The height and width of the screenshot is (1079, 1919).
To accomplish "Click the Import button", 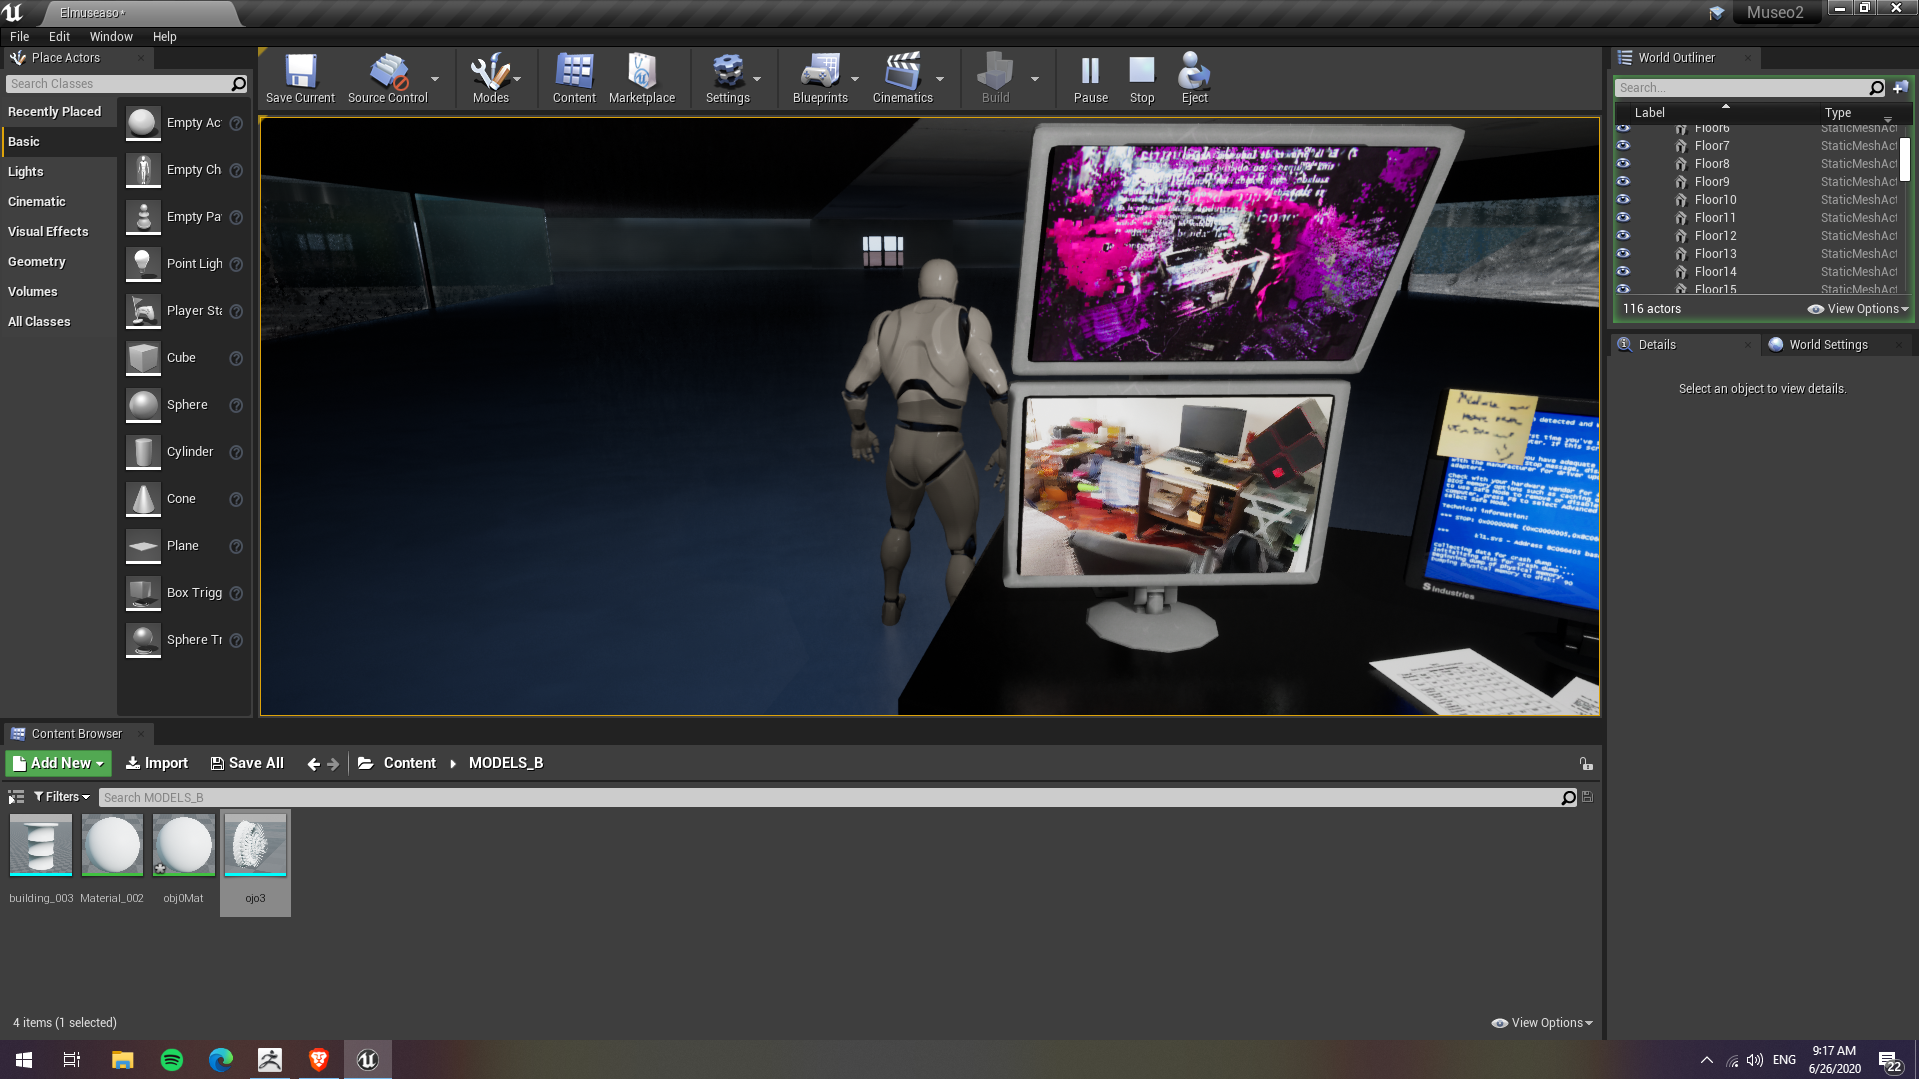I will tap(157, 763).
